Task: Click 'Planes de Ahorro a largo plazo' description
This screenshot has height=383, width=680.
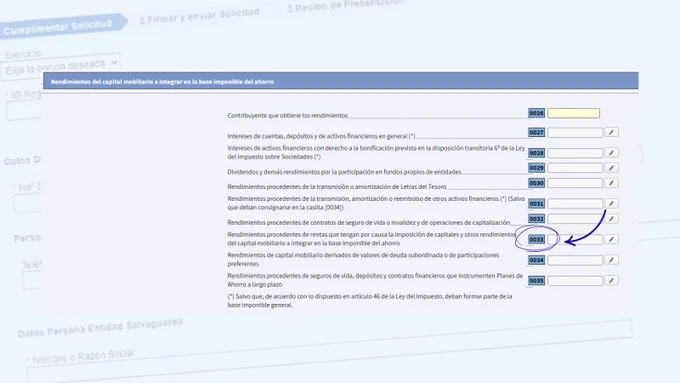Action: (375, 280)
